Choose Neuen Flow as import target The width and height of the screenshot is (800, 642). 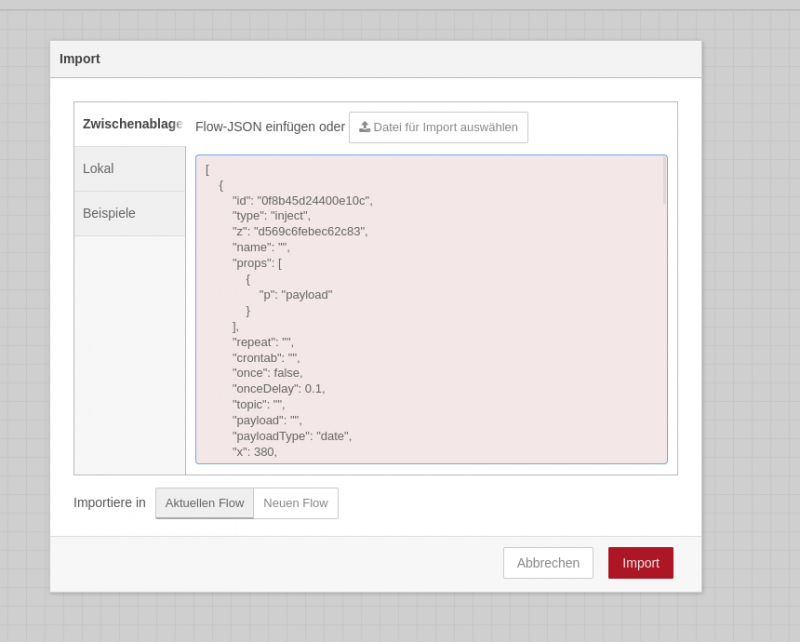pyautogui.click(x=296, y=503)
